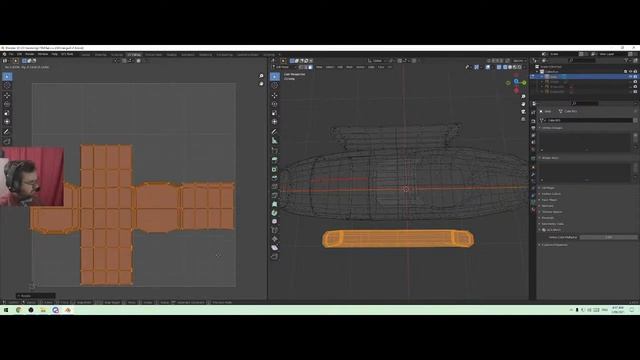Open the Outliner filter options
The width and height of the screenshot is (640, 360).
627,60
